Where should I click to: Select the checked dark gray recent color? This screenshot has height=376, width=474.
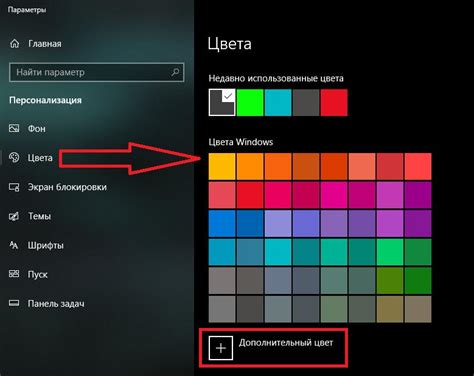pos(222,102)
